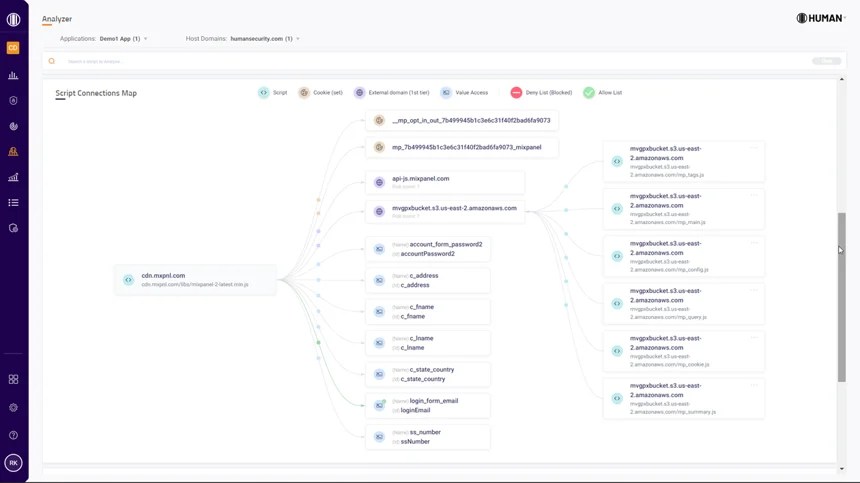Viewport: 860px width, 483px height.
Task: Select the api-js.mixpanel.com external domain node
Action: (x=445, y=182)
